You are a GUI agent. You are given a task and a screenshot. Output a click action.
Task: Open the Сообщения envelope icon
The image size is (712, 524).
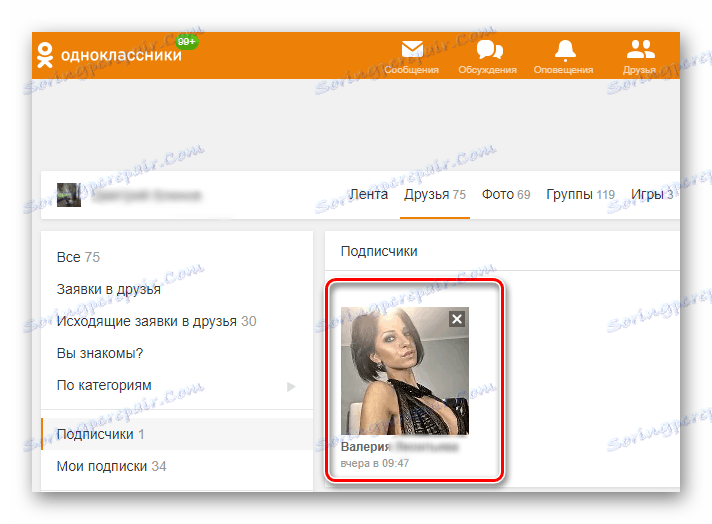[412, 49]
